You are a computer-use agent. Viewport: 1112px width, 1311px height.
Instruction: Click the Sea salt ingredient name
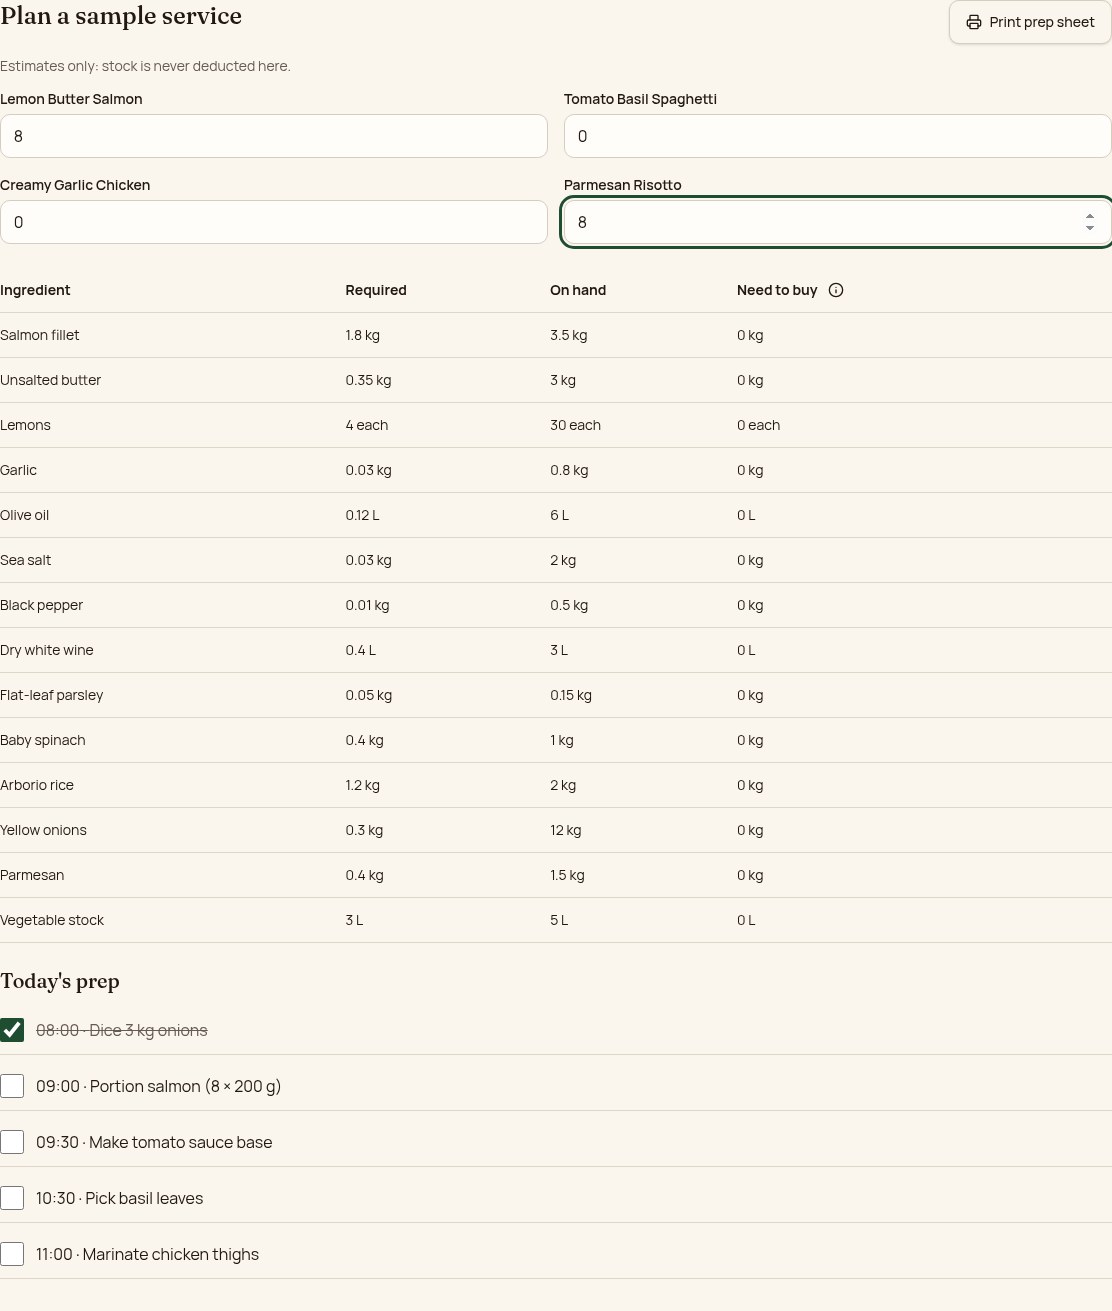[x=26, y=560]
